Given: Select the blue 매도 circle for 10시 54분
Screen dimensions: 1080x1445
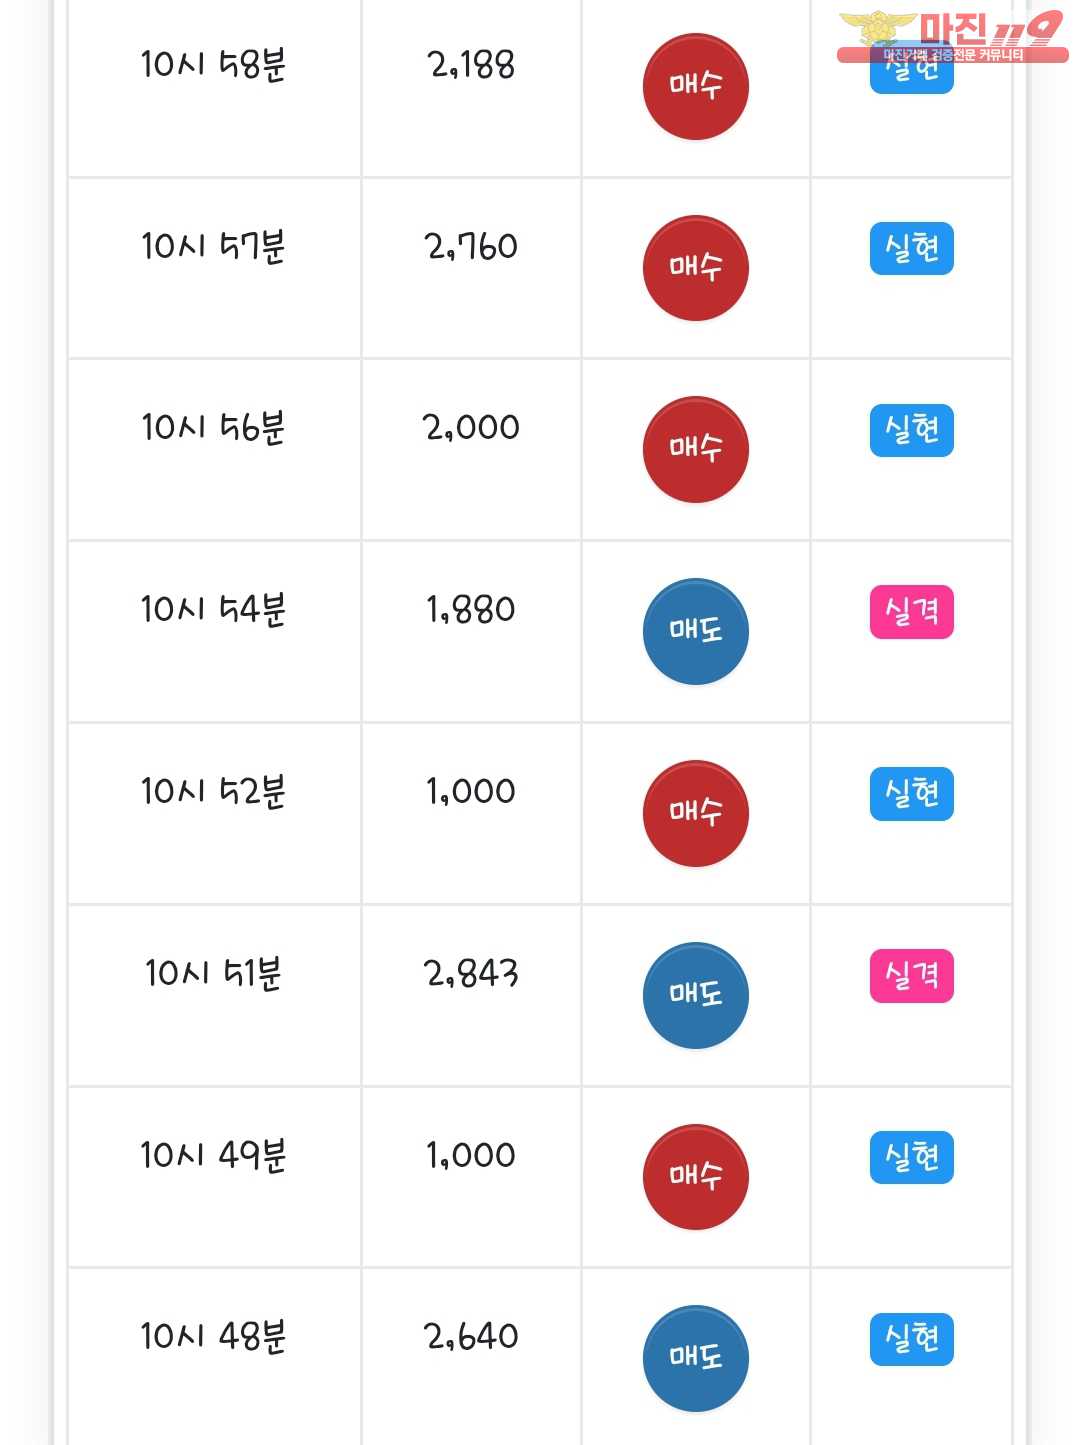Looking at the screenshot, I should (695, 631).
